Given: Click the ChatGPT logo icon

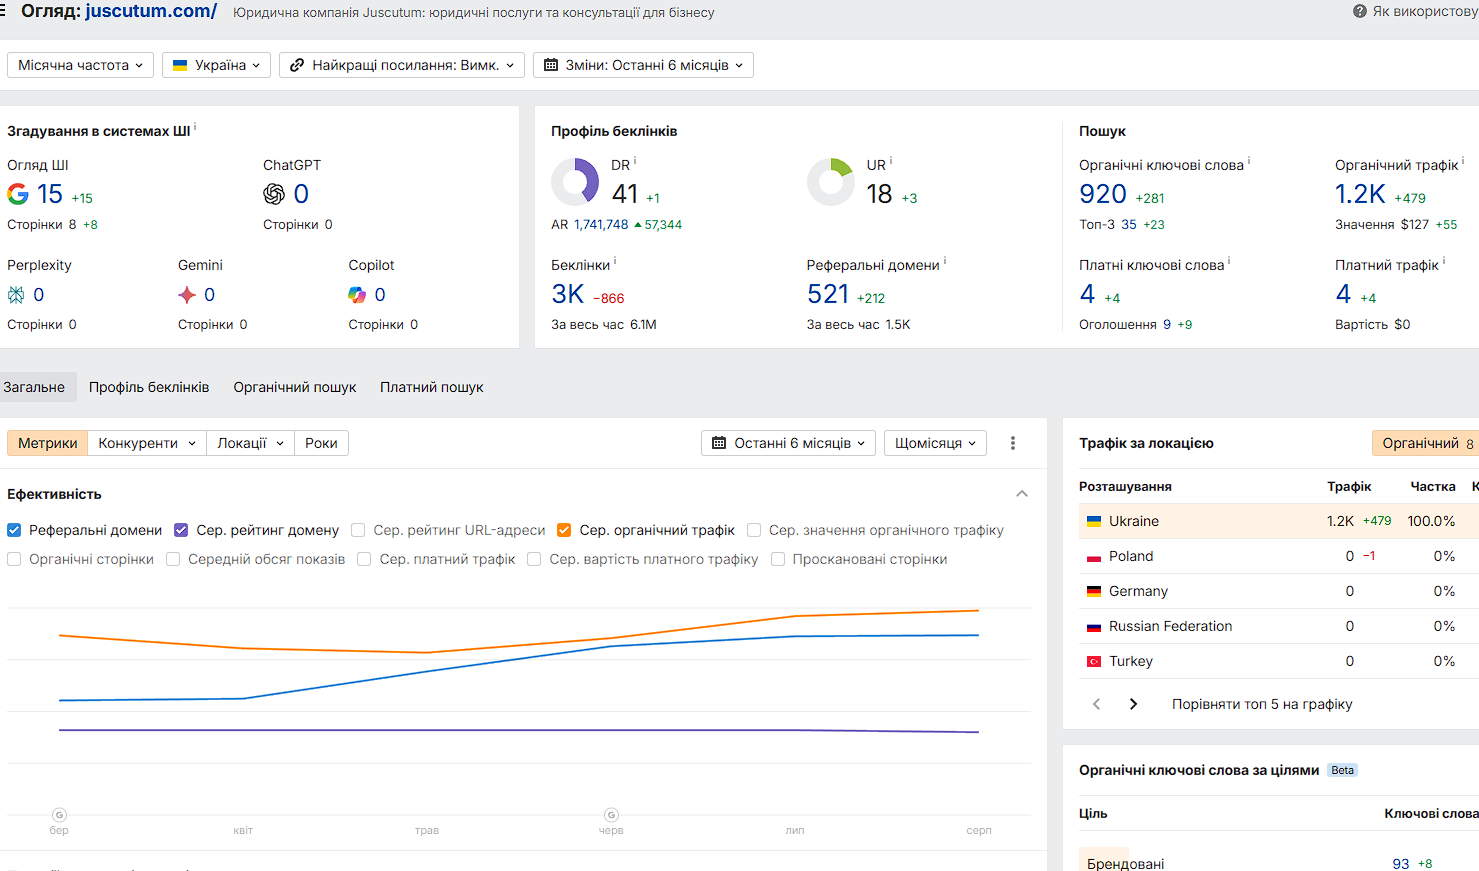Looking at the screenshot, I should coord(274,194).
